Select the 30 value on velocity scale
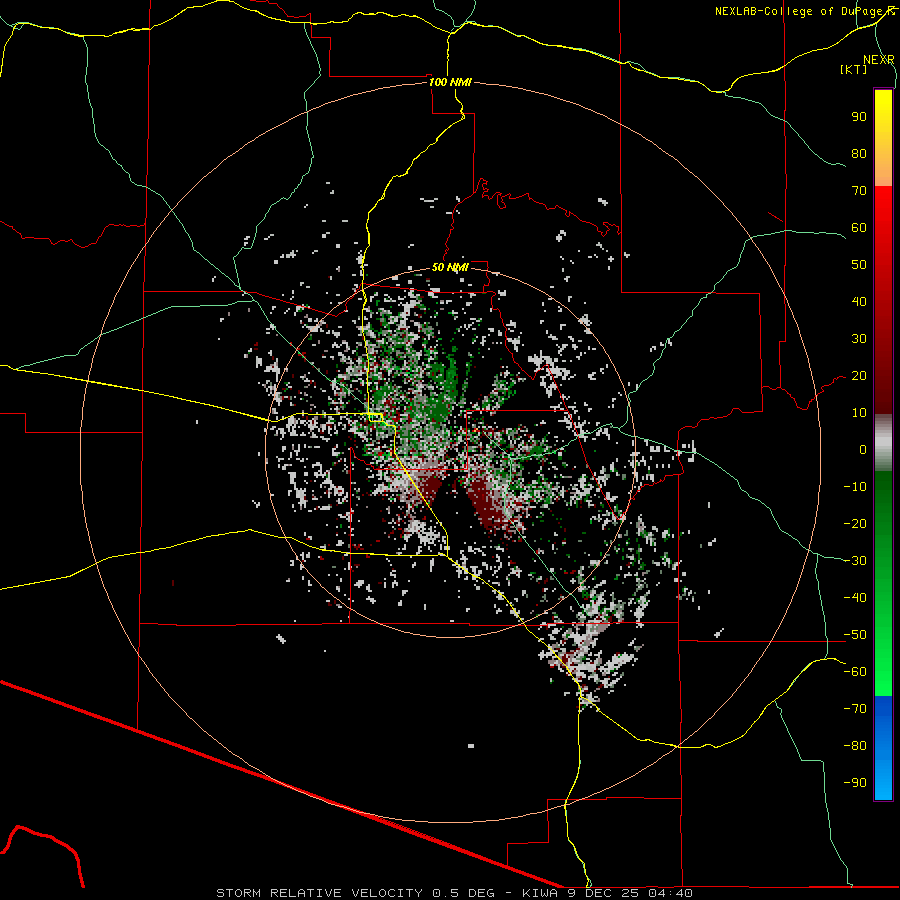 pos(859,339)
